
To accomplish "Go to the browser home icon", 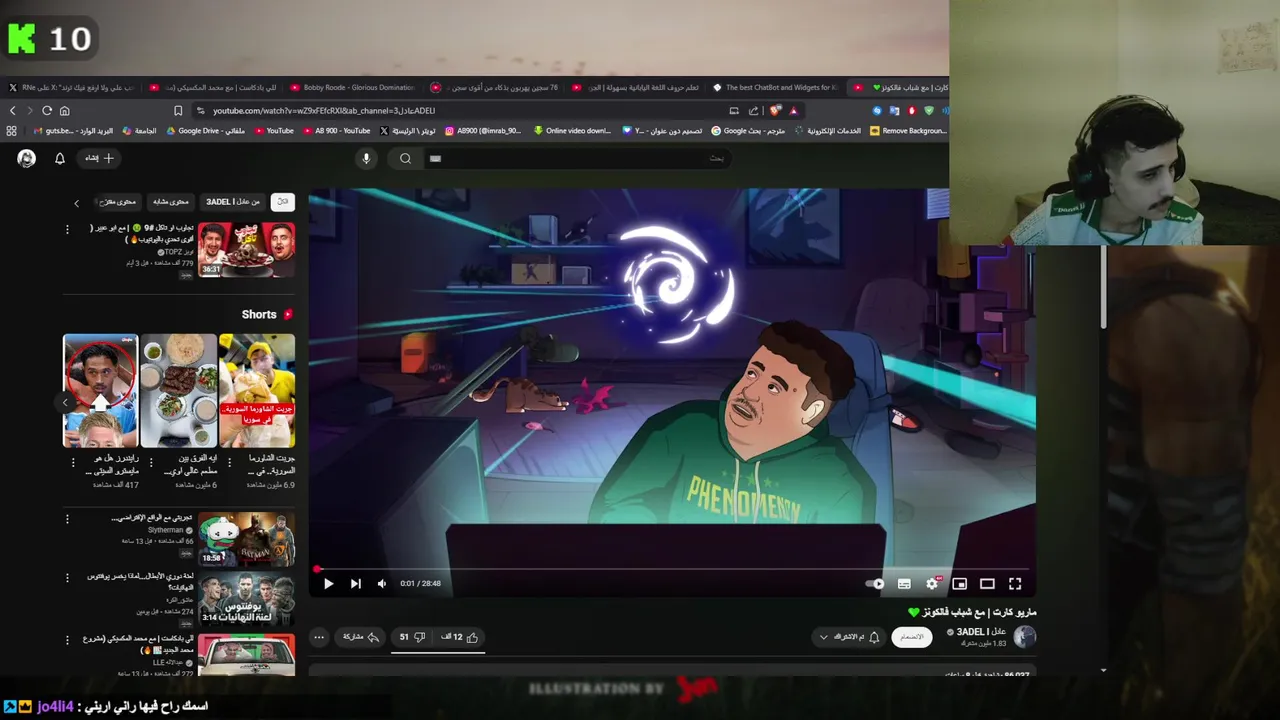I will [64, 111].
